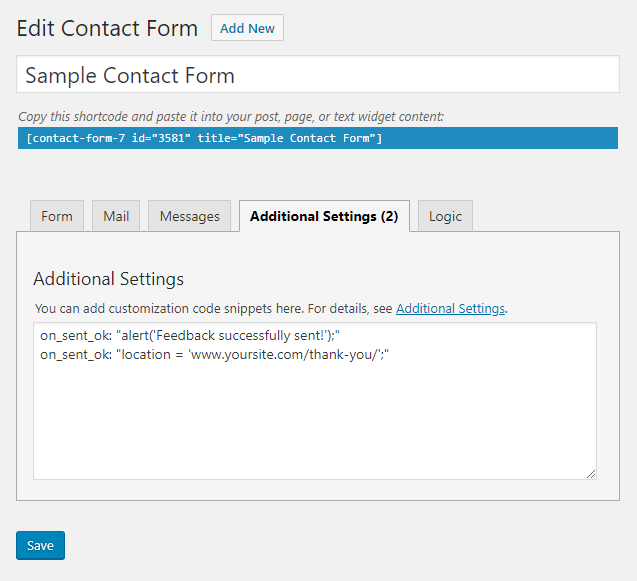Screen dimensions: 637x581
Task: Click the Additional Settings panel heading
Action: 109,279
